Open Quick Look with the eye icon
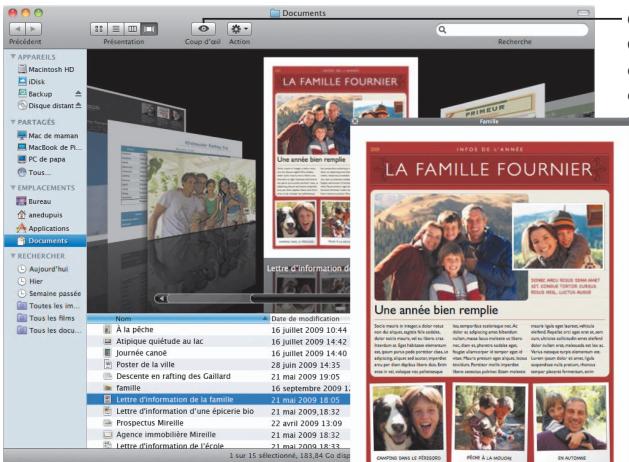The image size is (629, 462). pos(203,29)
